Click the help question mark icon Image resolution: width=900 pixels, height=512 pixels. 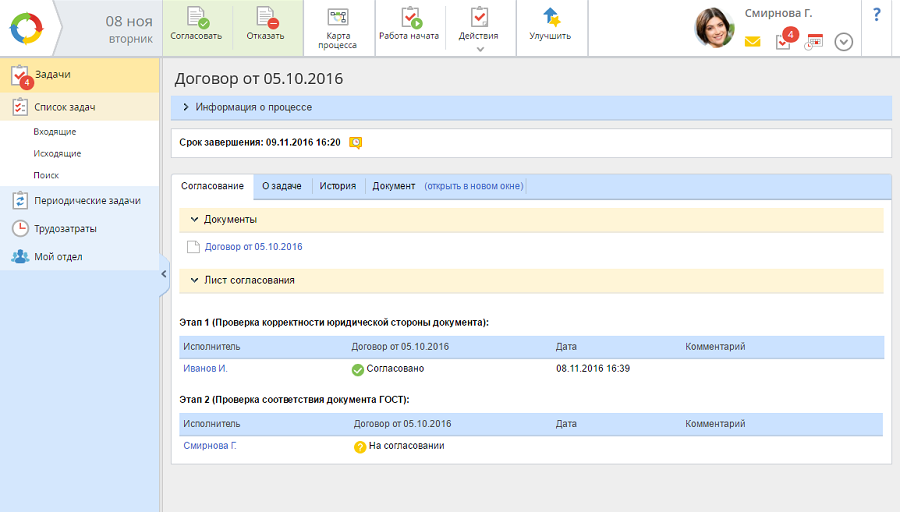(x=877, y=14)
